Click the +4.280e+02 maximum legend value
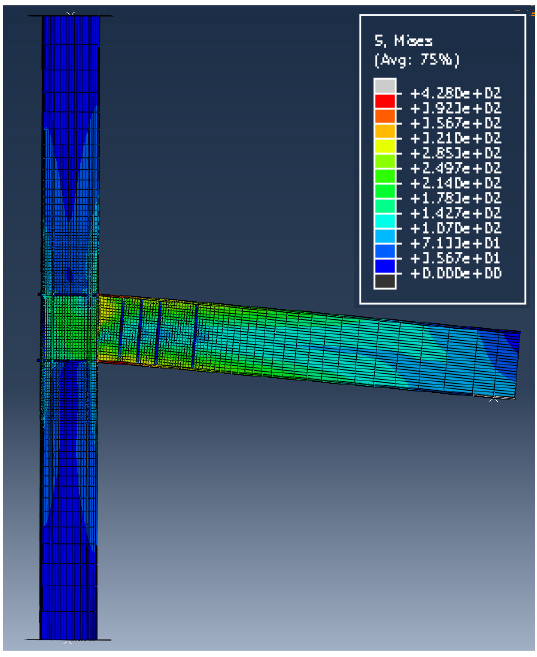This screenshot has height=657, width=537. (x=456, y=93)
